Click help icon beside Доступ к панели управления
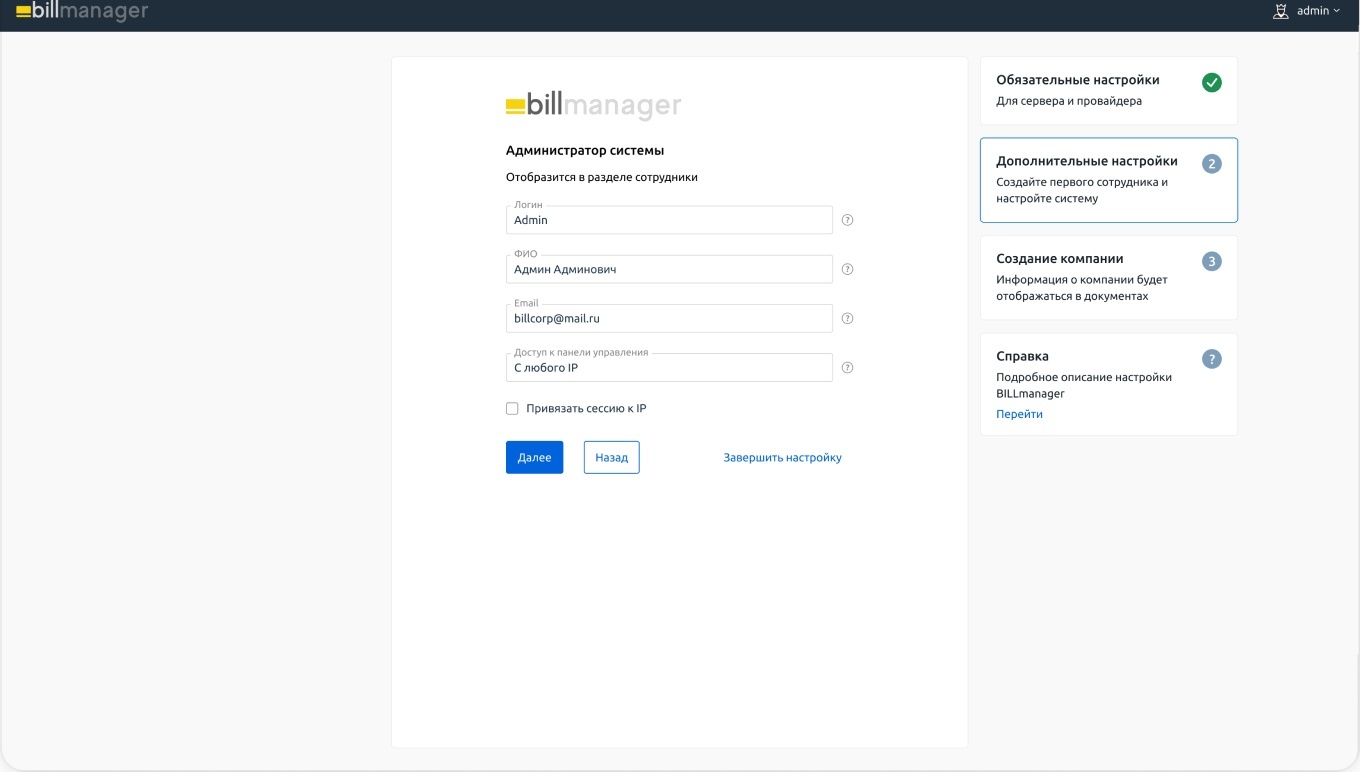1360x772 pixels. point(847,367)
